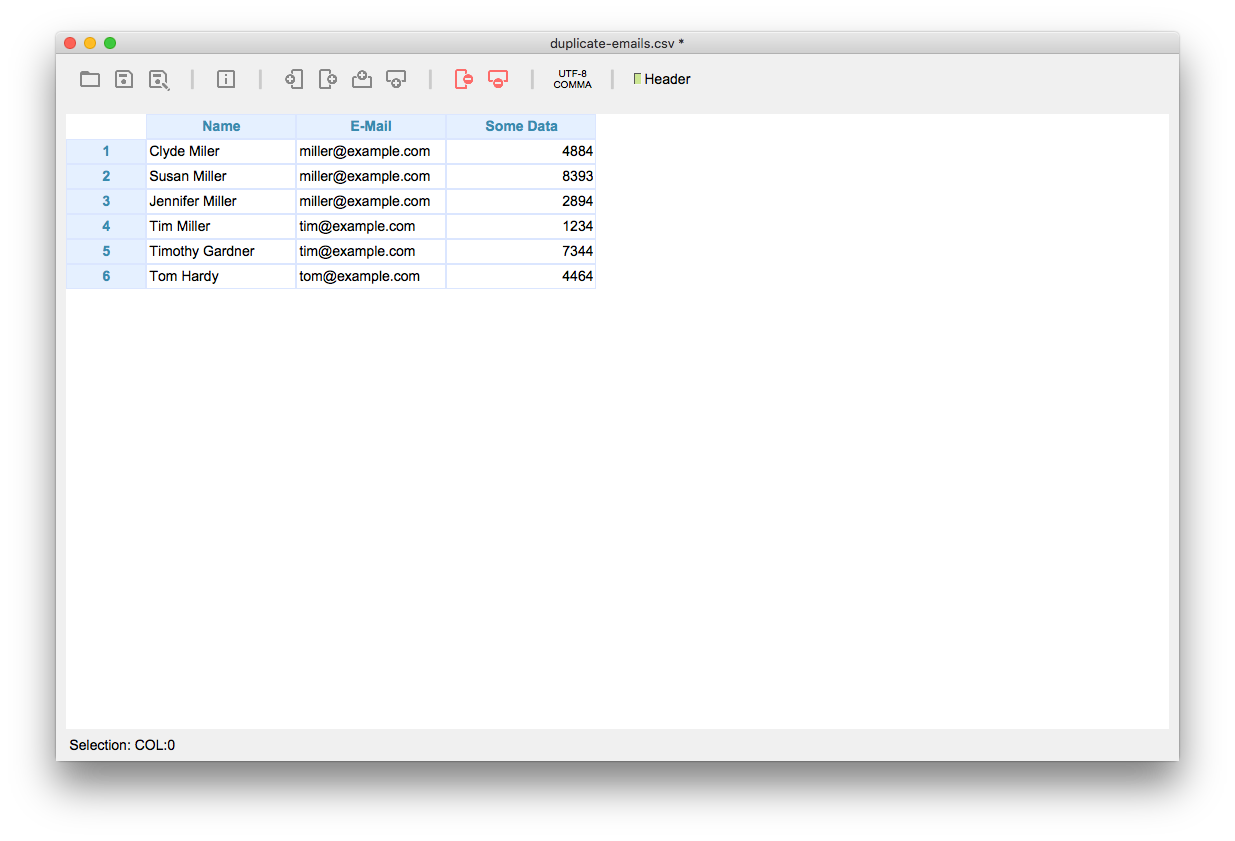1235x841 pixels.
Task: Click the cell 'Timothy Gardner'
Action: 221,251
